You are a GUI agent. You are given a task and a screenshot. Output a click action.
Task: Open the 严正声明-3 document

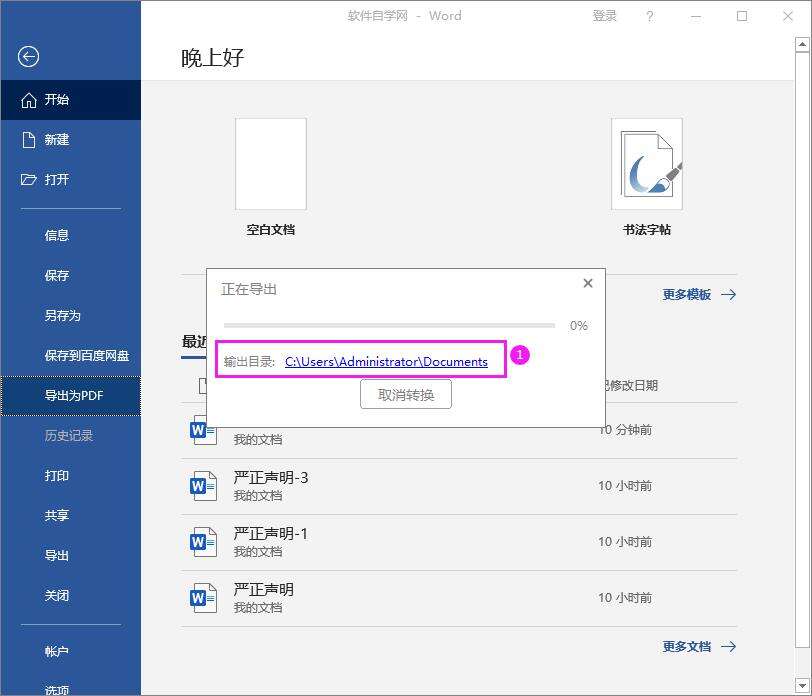[459, 486]
